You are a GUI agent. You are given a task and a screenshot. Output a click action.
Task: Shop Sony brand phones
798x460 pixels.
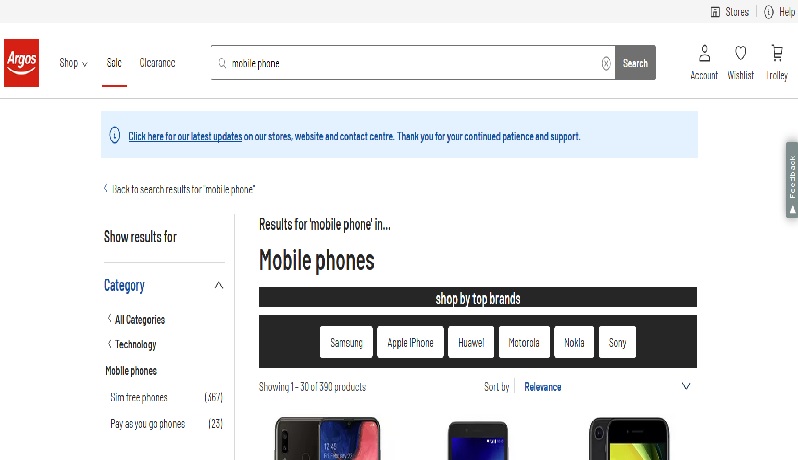click(617, 342)
